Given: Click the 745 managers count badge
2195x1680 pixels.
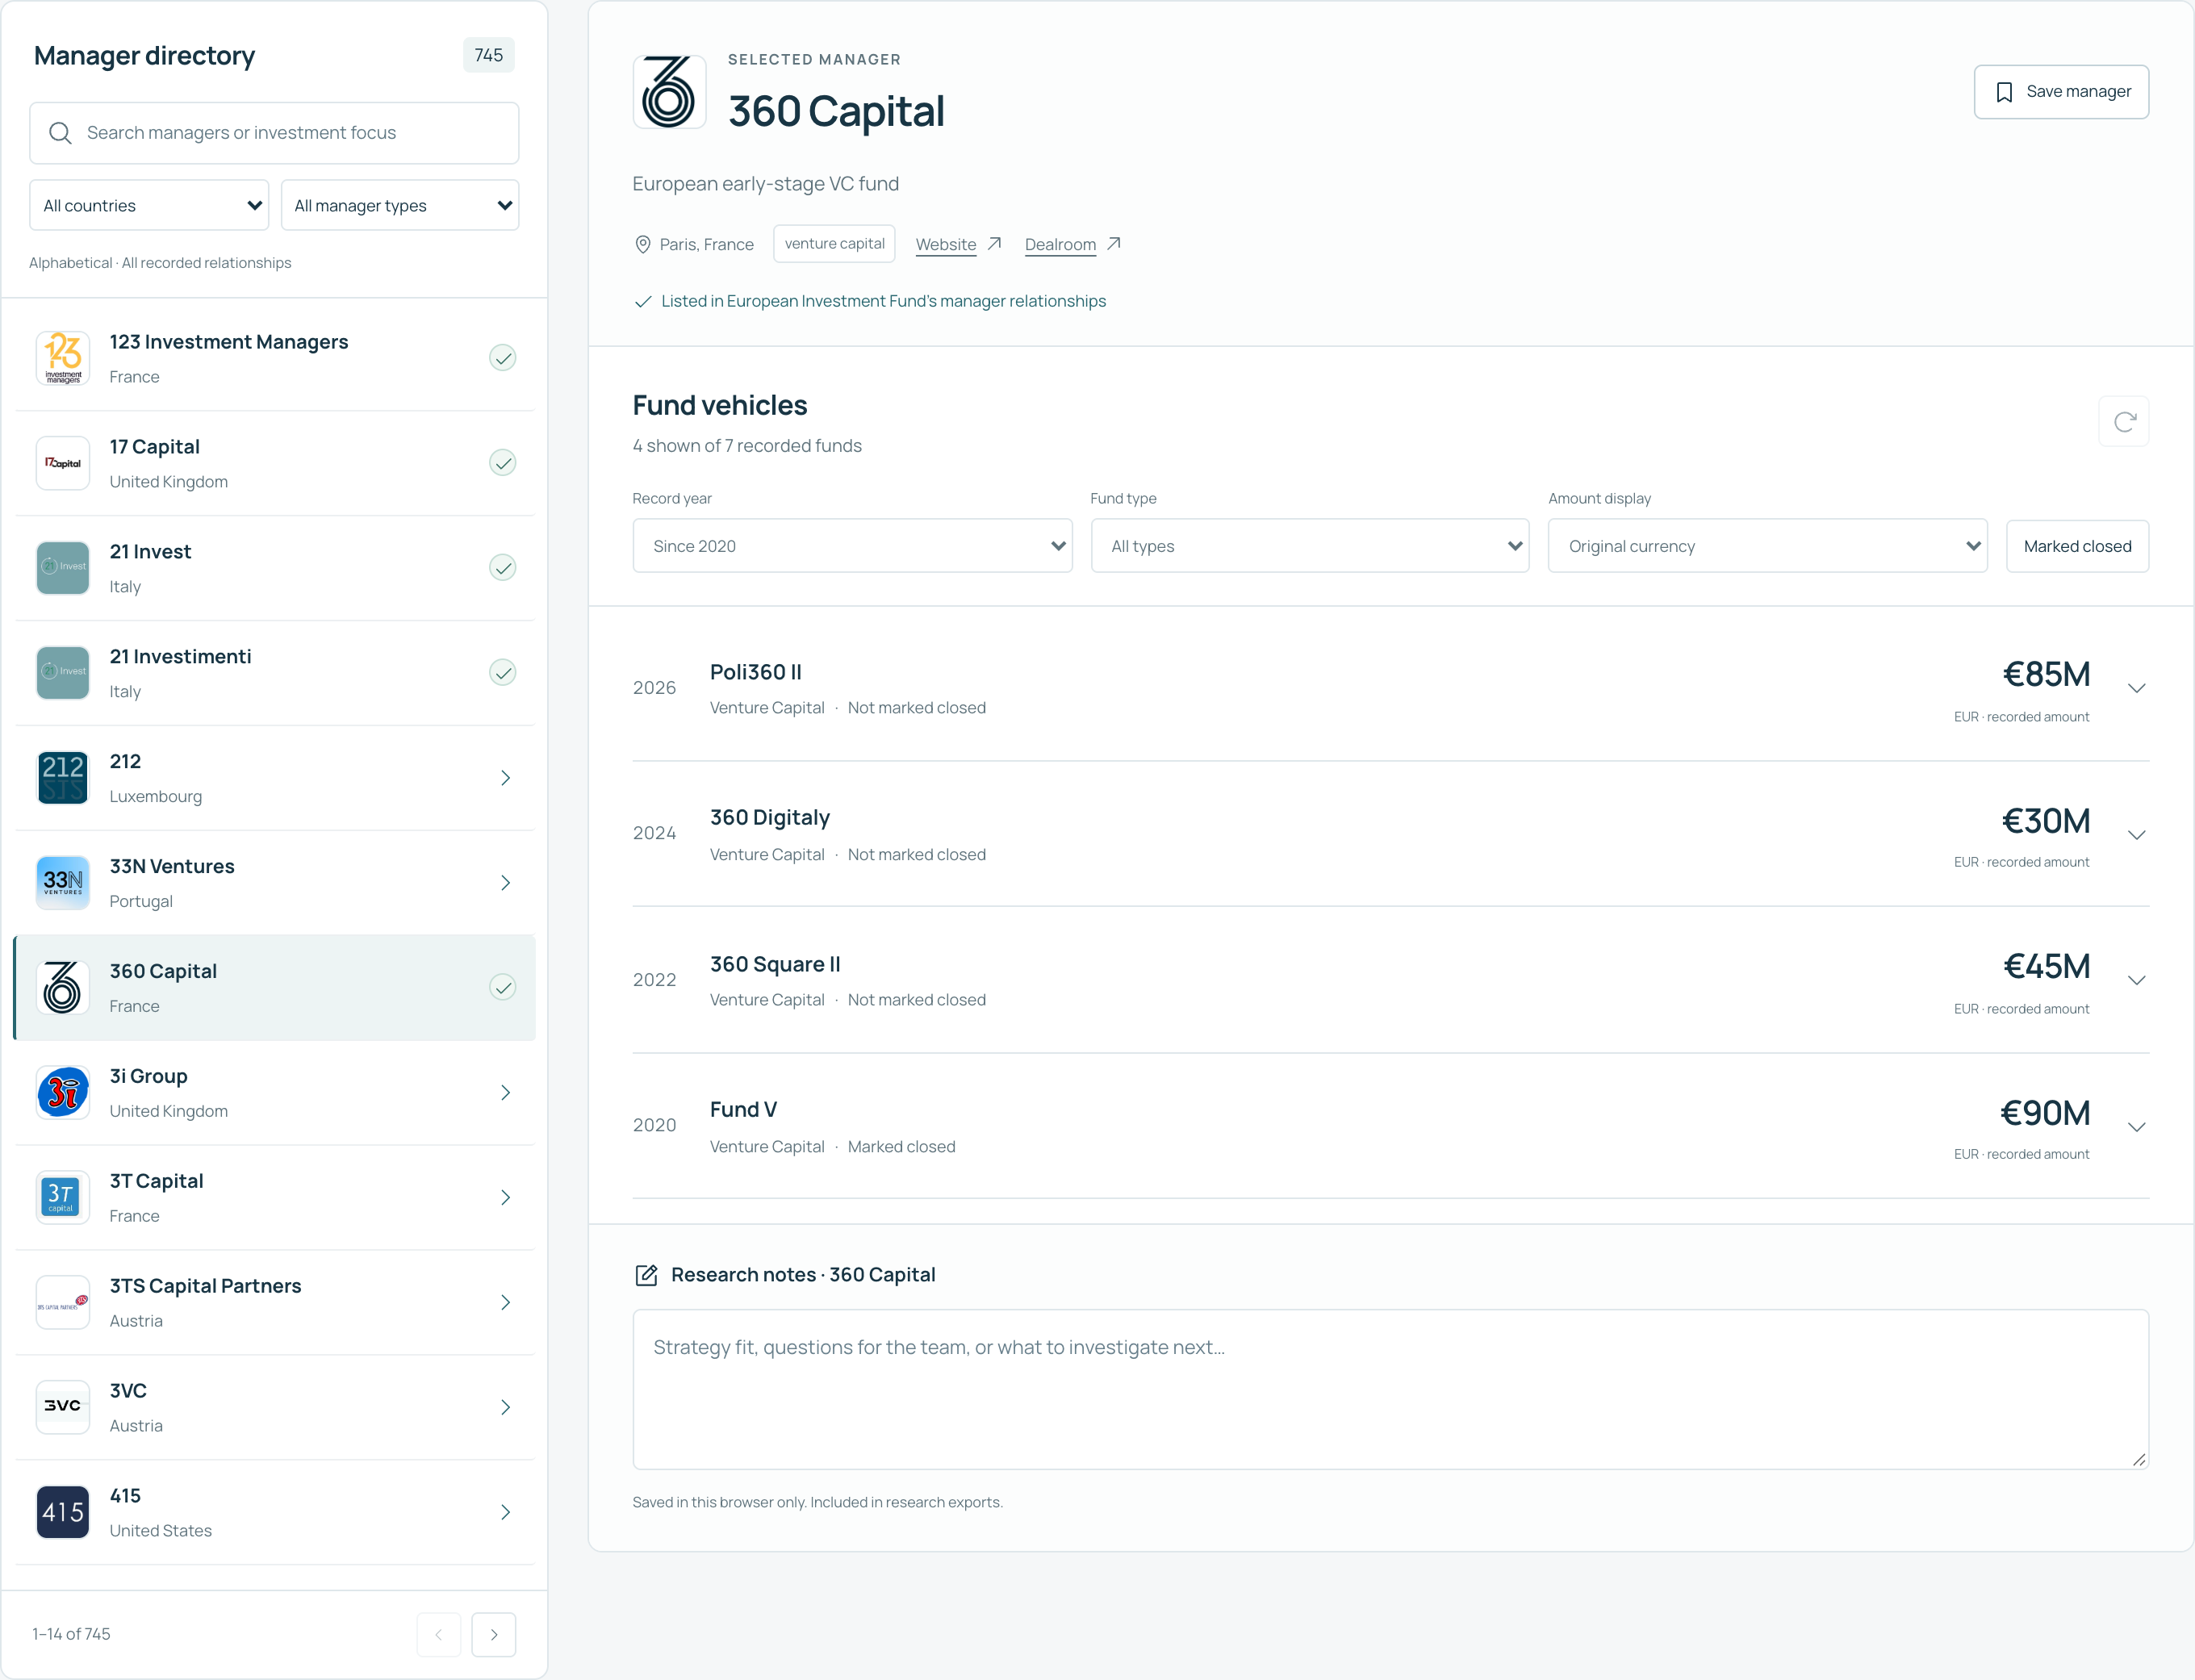Looking at the screenshot, I should point(489,55).
